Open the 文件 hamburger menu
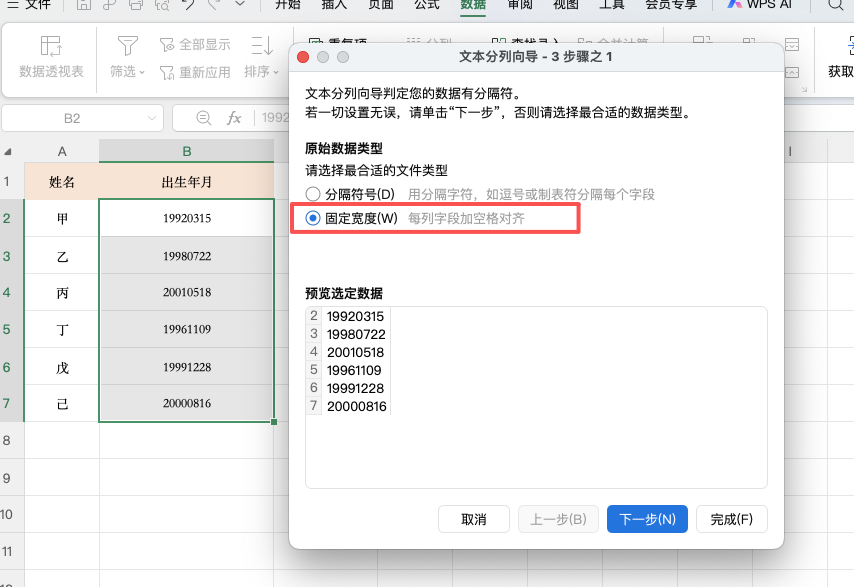Image resolution: width=854 pixels, height=587 pixels. (x=29, y=4)
